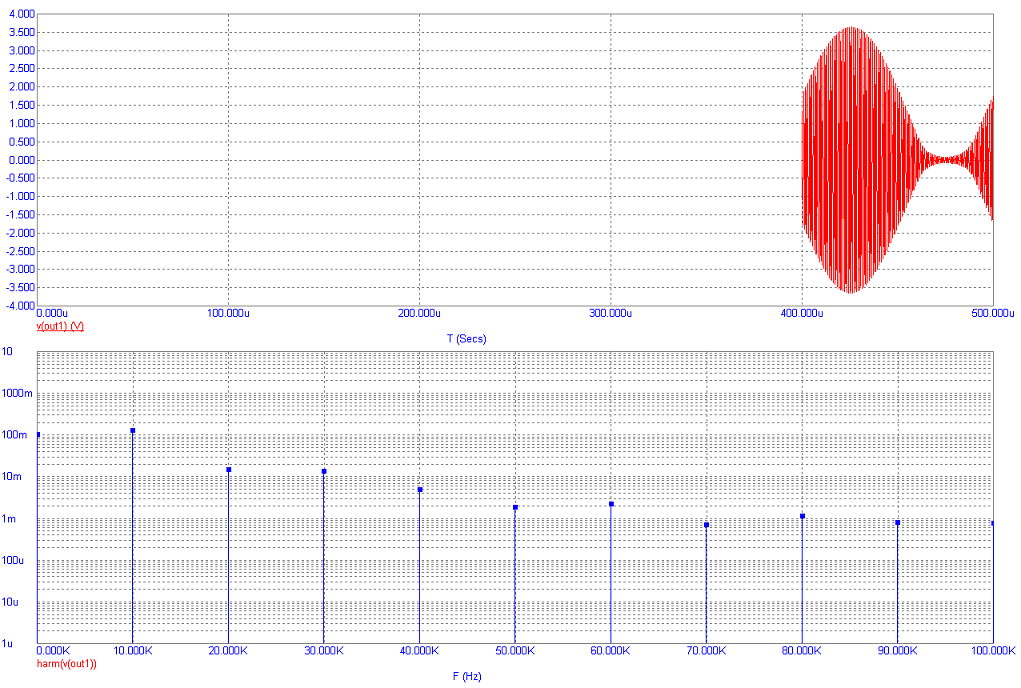Click the '70.000K' frequency axis label
The height and width of the screenshot is (688, 1021).
point(706,651)
